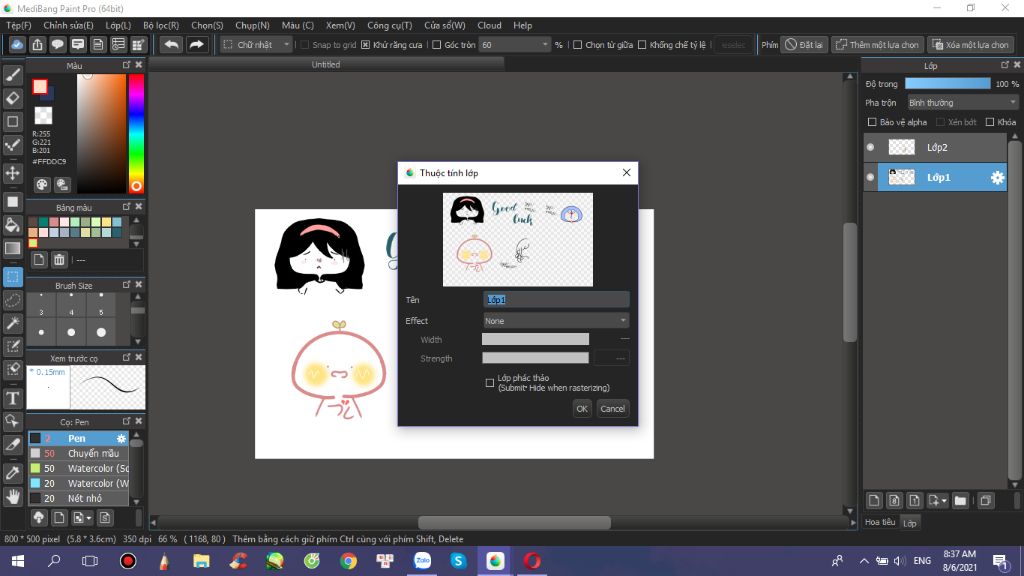Image resolution: width=1024 pixels, height=576 pixels.
Task: Click new layer icon in layer panel
Action: click(x=874, y=501)
